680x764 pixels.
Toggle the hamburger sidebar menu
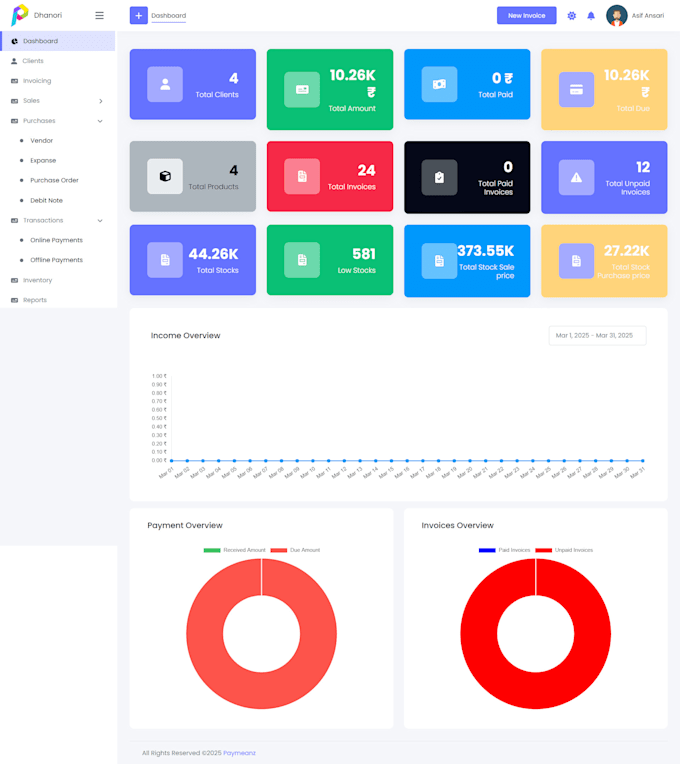[99, 16]
